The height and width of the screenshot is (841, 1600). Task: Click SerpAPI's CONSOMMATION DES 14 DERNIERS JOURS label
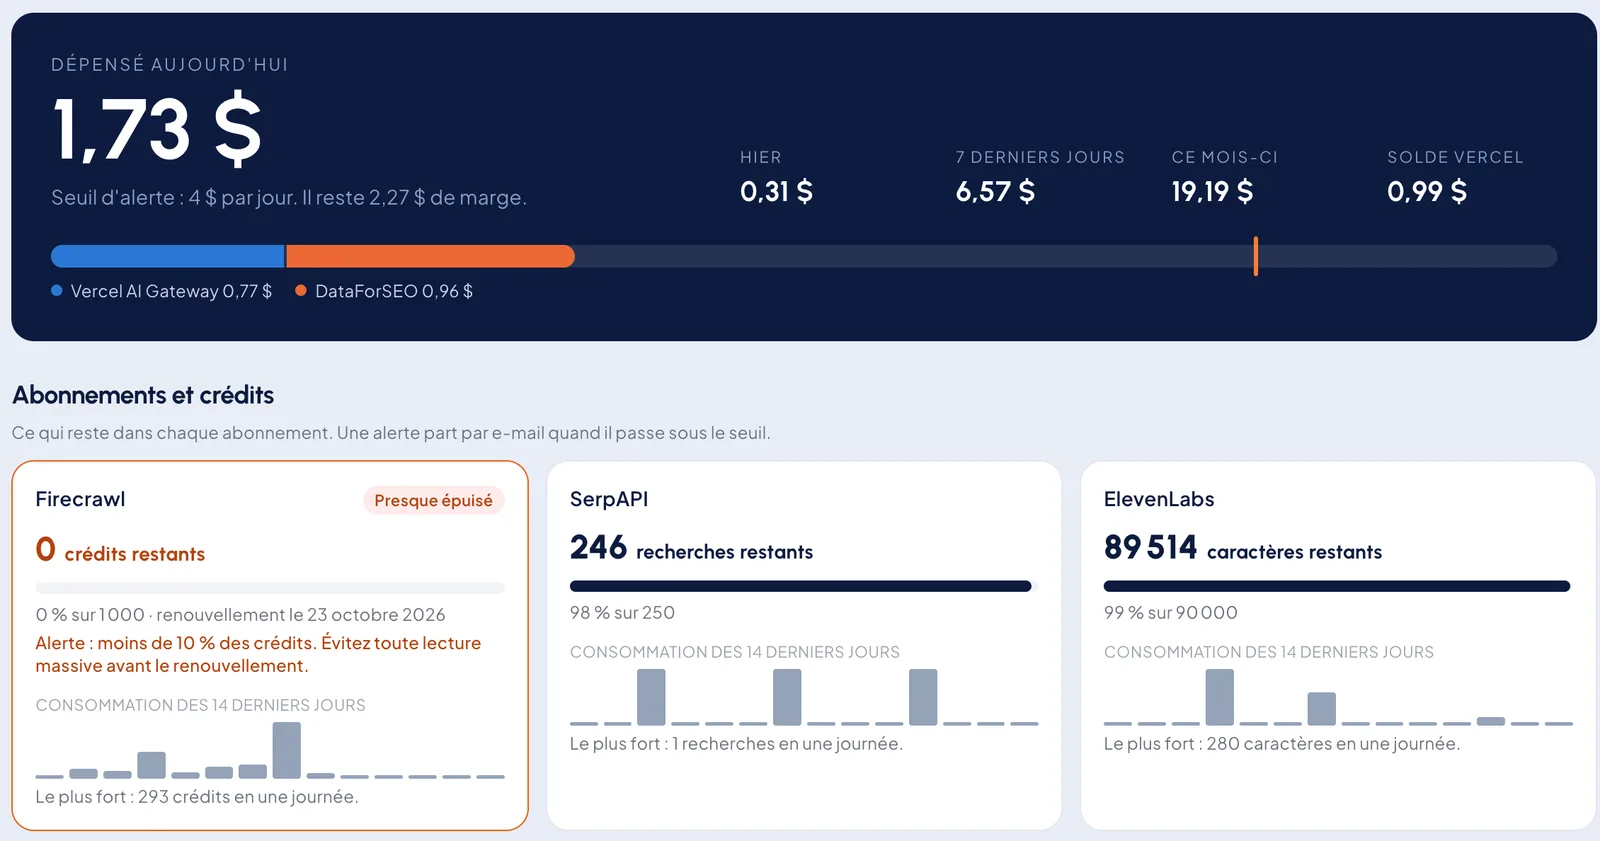click(735, 652)
